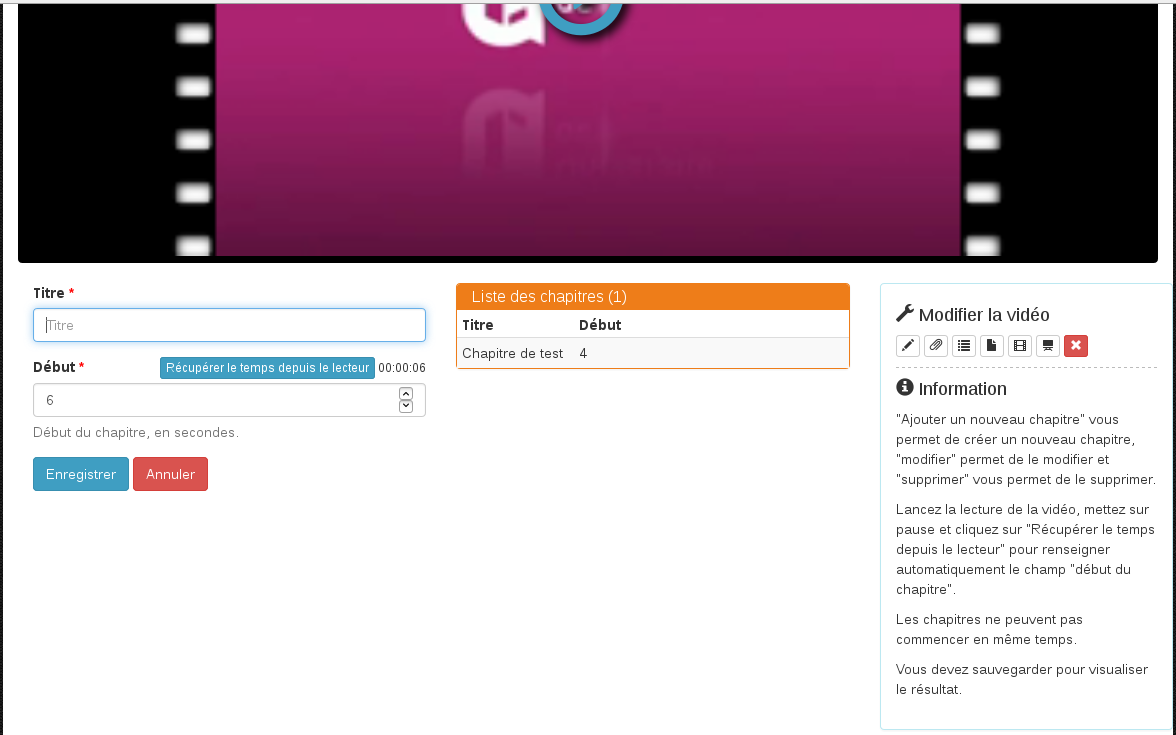This screenshot has height=735, width=1176.
Task: Click the Titre column header
Action: pyautogui.click(x=478, y=325)
